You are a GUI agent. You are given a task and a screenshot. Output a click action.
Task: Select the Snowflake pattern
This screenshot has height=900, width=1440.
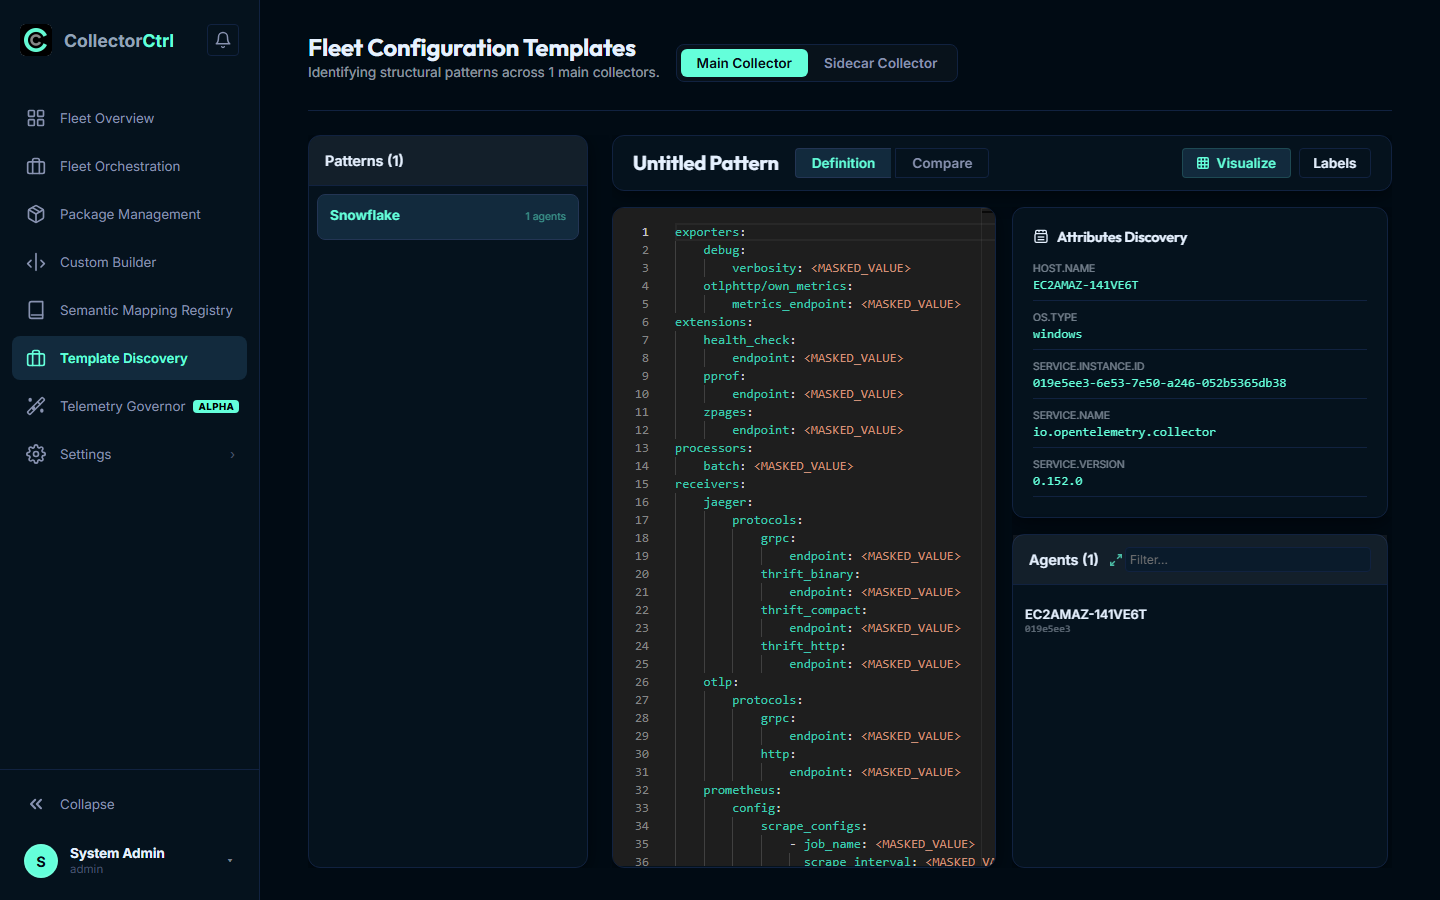pyautogui.click(x=448, y=216)
